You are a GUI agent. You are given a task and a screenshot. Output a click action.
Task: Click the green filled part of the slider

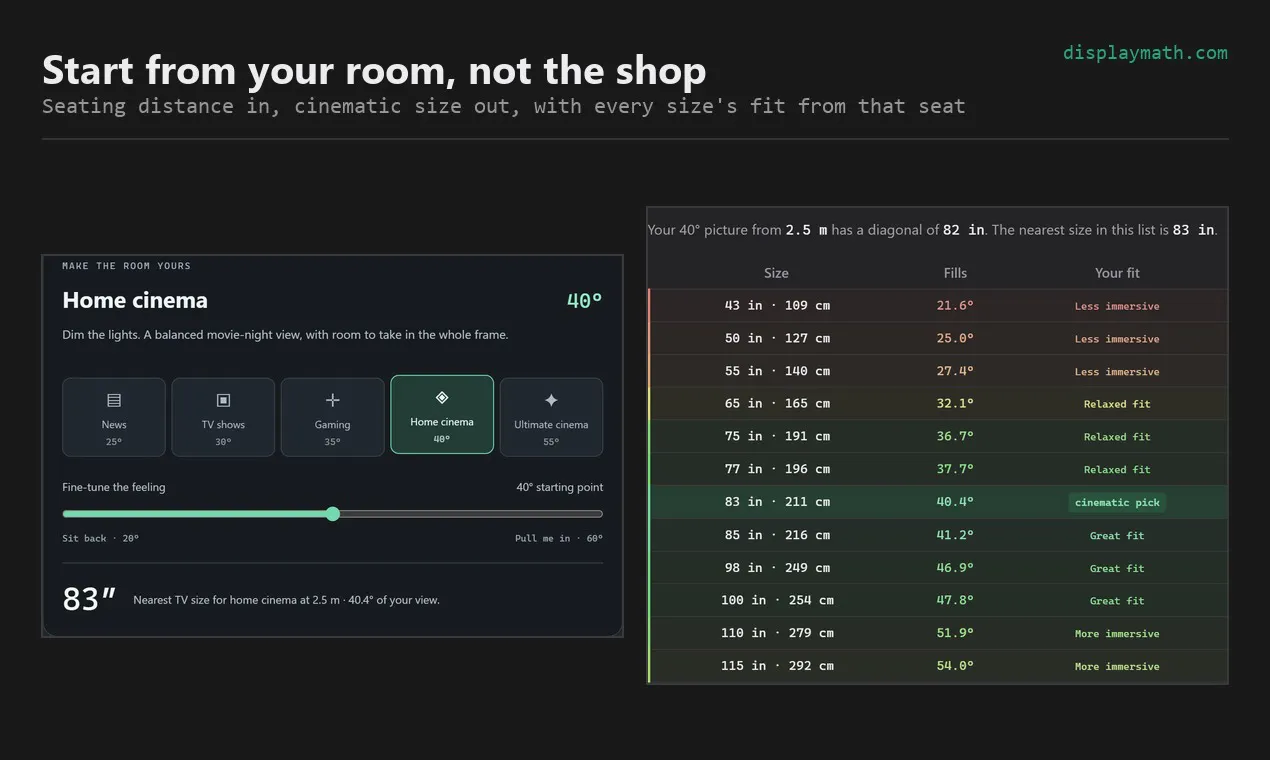coord(195,514)
